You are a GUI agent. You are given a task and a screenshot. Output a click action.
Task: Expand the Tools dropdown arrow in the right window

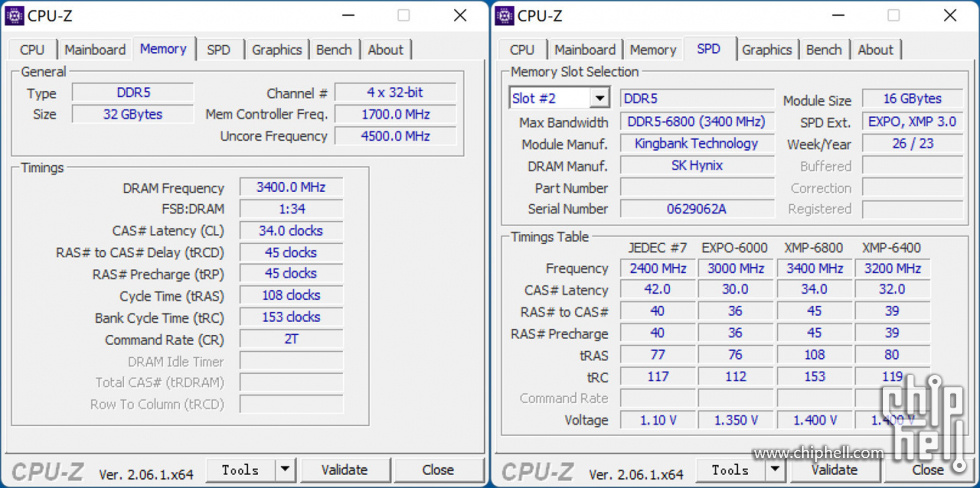click(775, 470)
